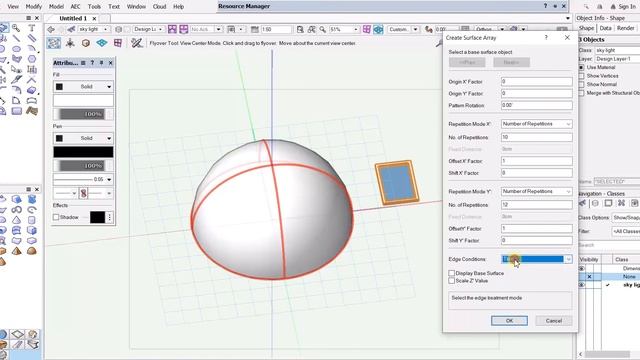Click the black pen color swatch
The width and height of the screenshot is (640, 360).
(83, 152)
